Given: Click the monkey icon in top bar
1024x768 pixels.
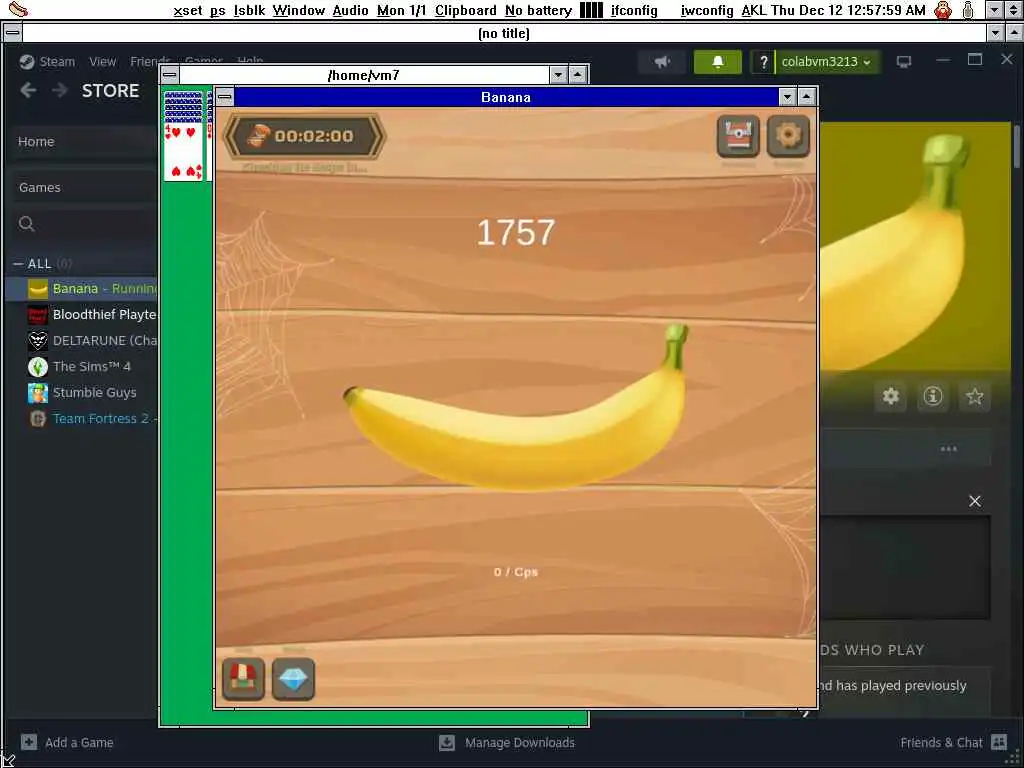Looking at the screenshot, I should coord(943,10).
